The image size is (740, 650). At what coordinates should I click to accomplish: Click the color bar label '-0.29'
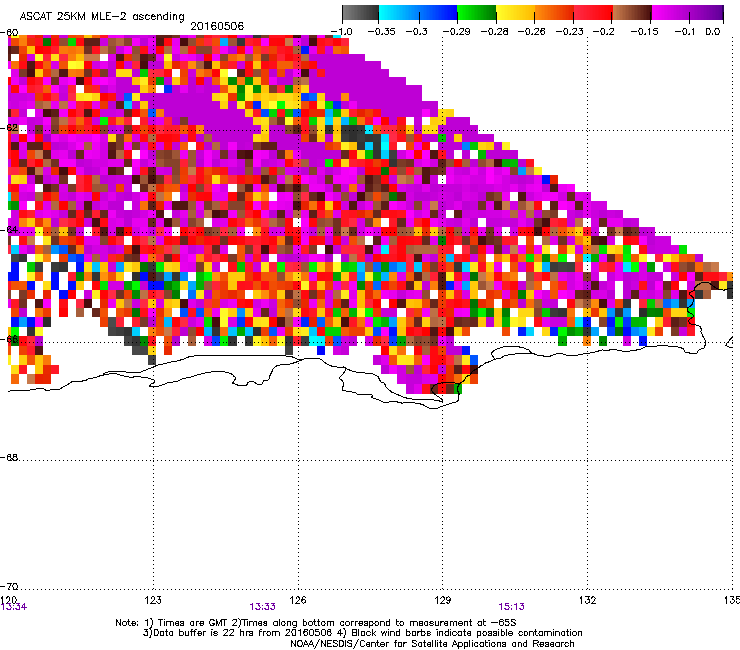click(456, 32)
